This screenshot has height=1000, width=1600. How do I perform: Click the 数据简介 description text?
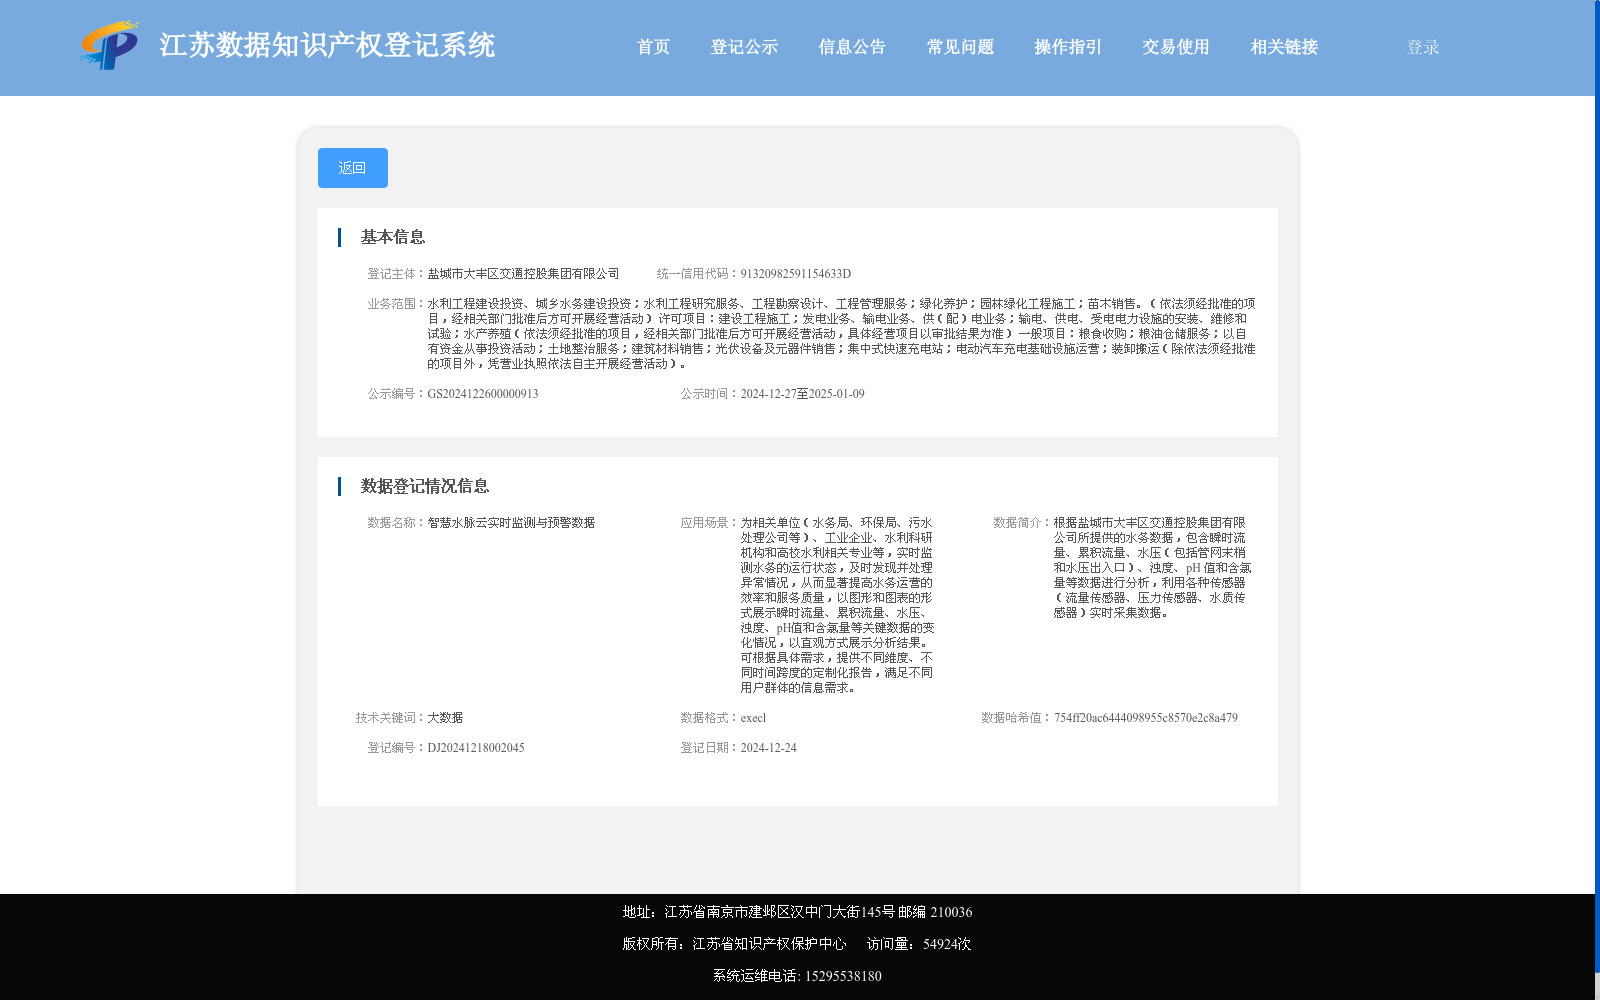1152,568
